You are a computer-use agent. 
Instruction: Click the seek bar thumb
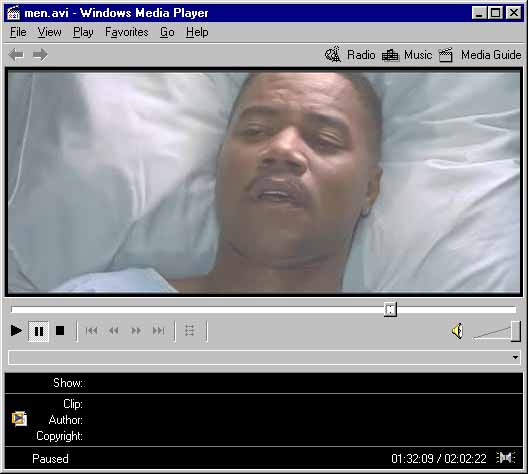pos(390,309)
